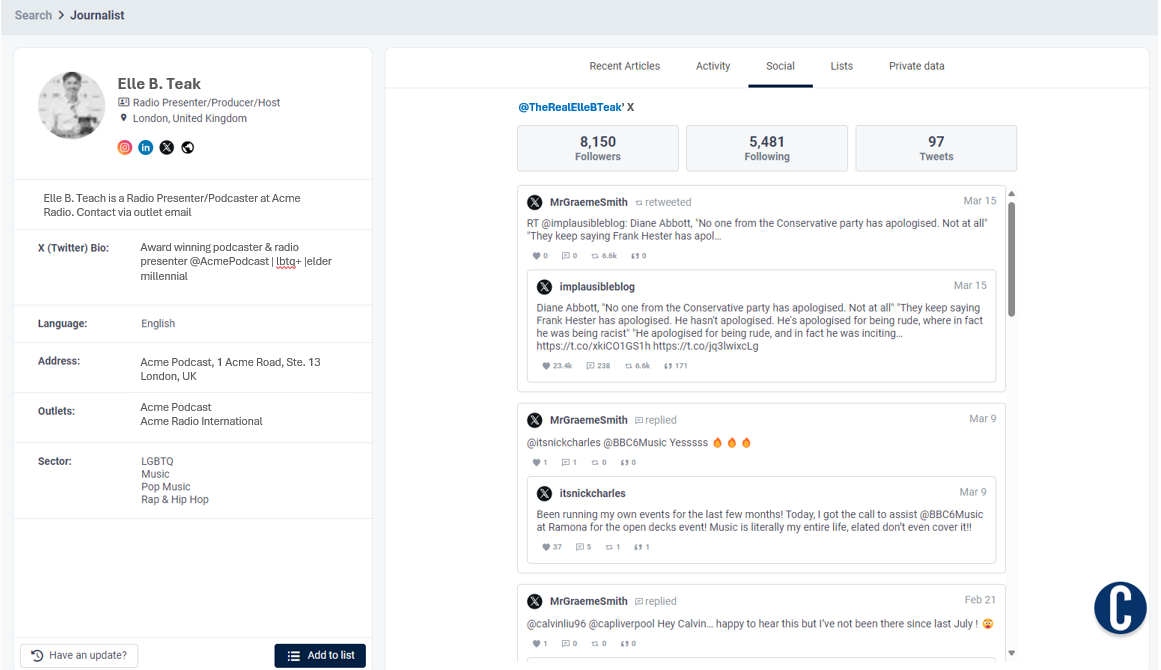The image size is (1161, 670).
Task: Click the X (Twitter) icon under profile
Action: pyautogui.click(x=167, y=148)
